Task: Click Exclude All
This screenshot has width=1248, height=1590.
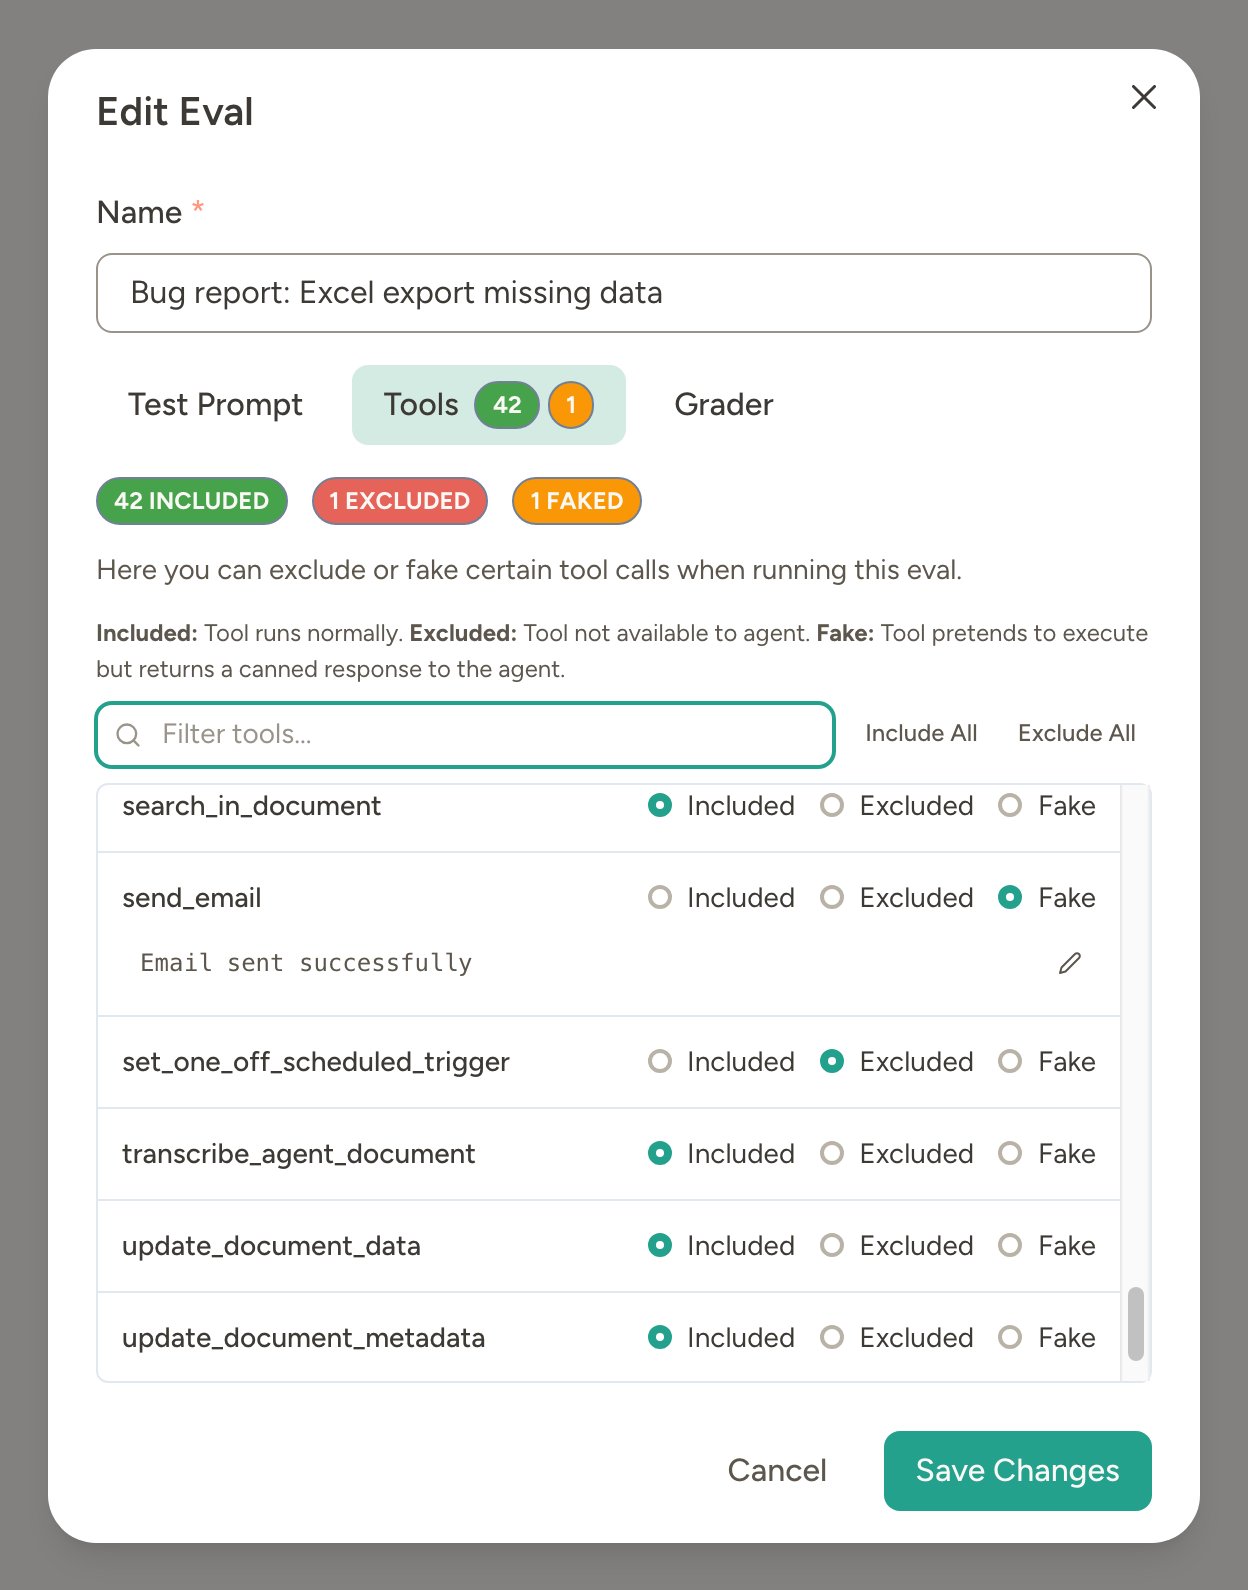Action: tap(1076, 733)
